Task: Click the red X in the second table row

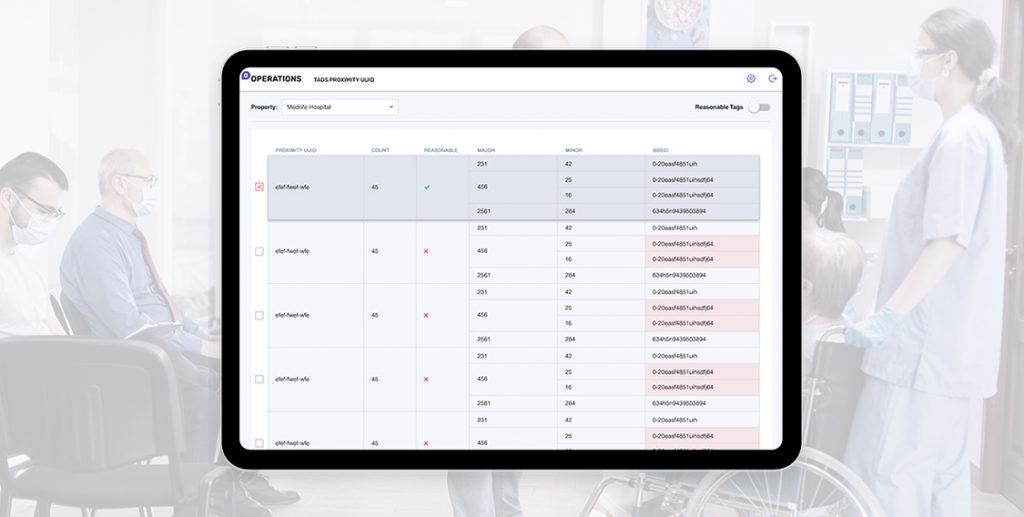Action: [x=426, y=251]
